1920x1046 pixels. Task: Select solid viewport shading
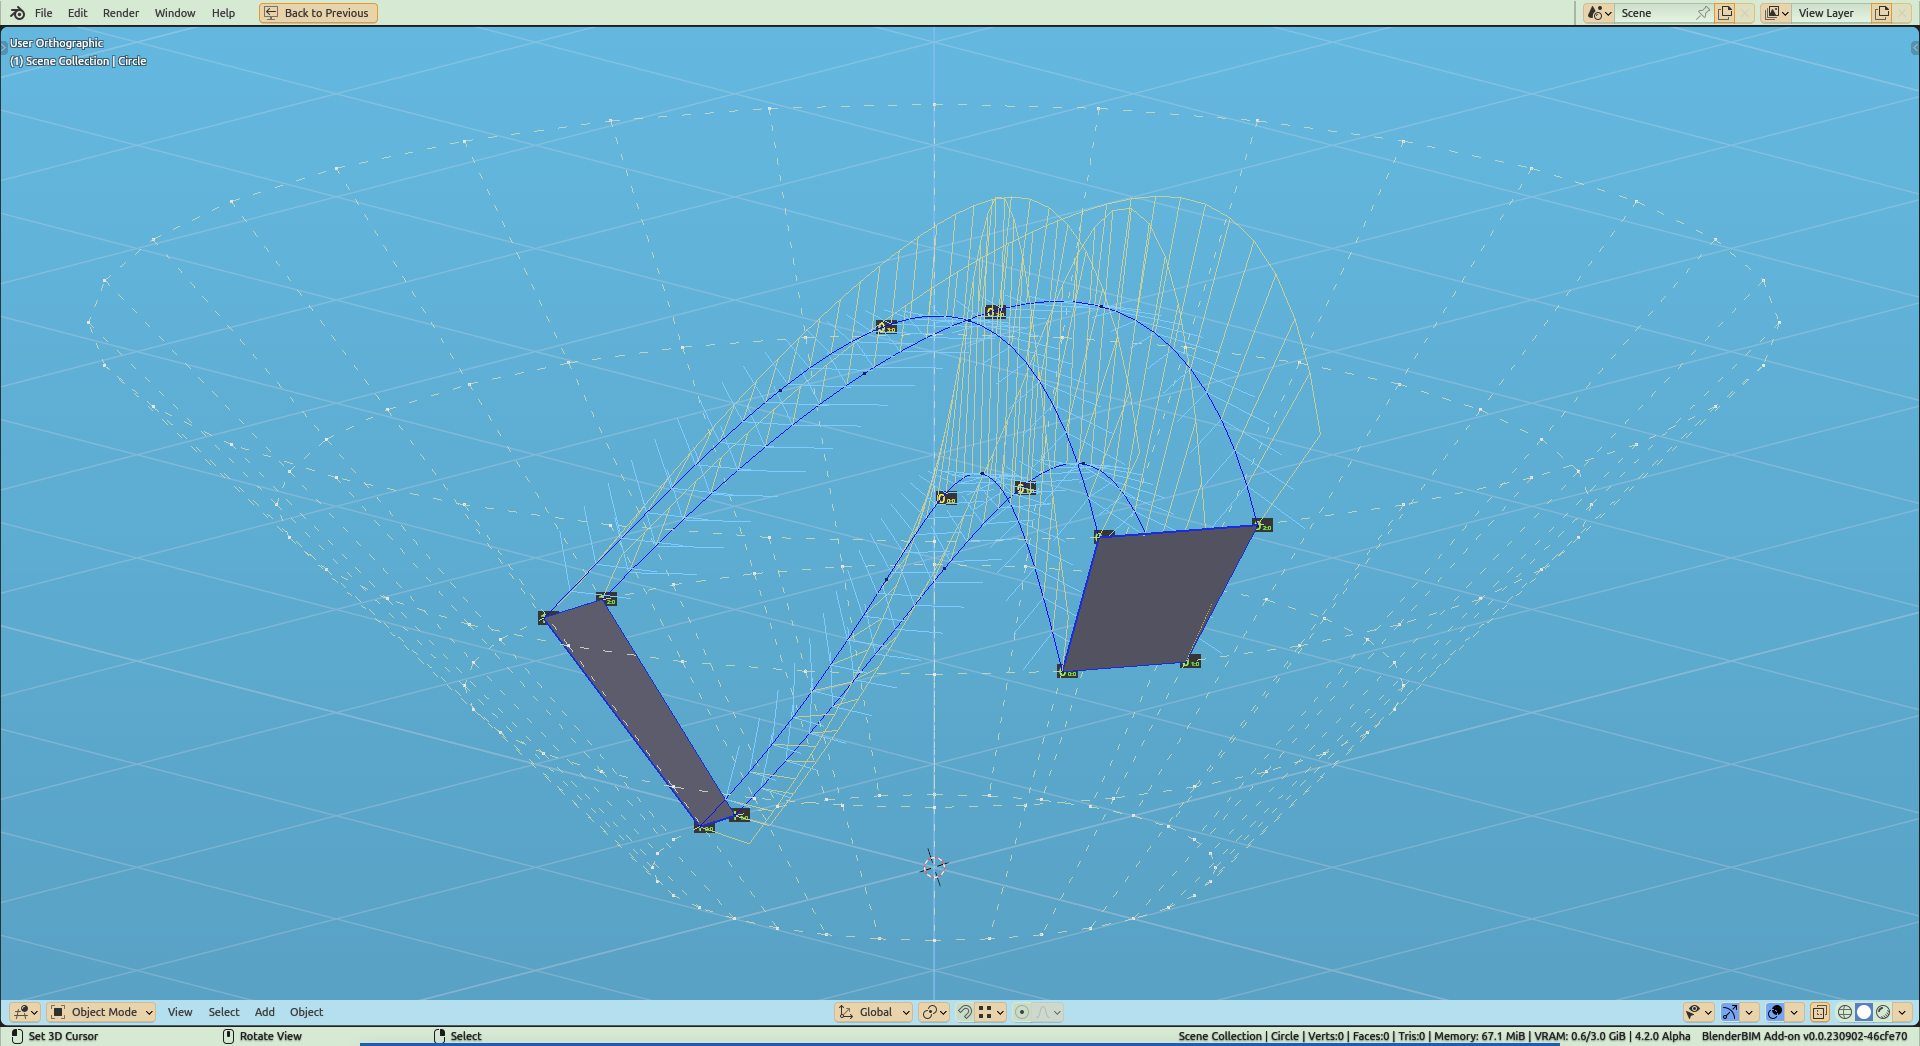(1864, 1012)
